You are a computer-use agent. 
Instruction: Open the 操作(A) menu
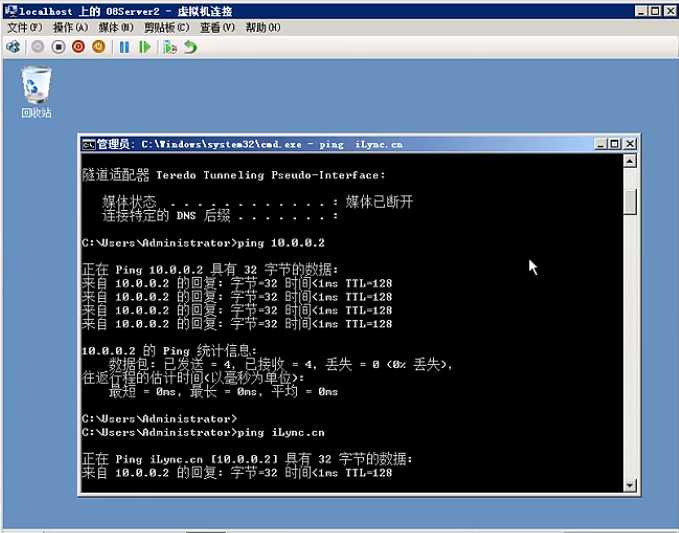70,28
